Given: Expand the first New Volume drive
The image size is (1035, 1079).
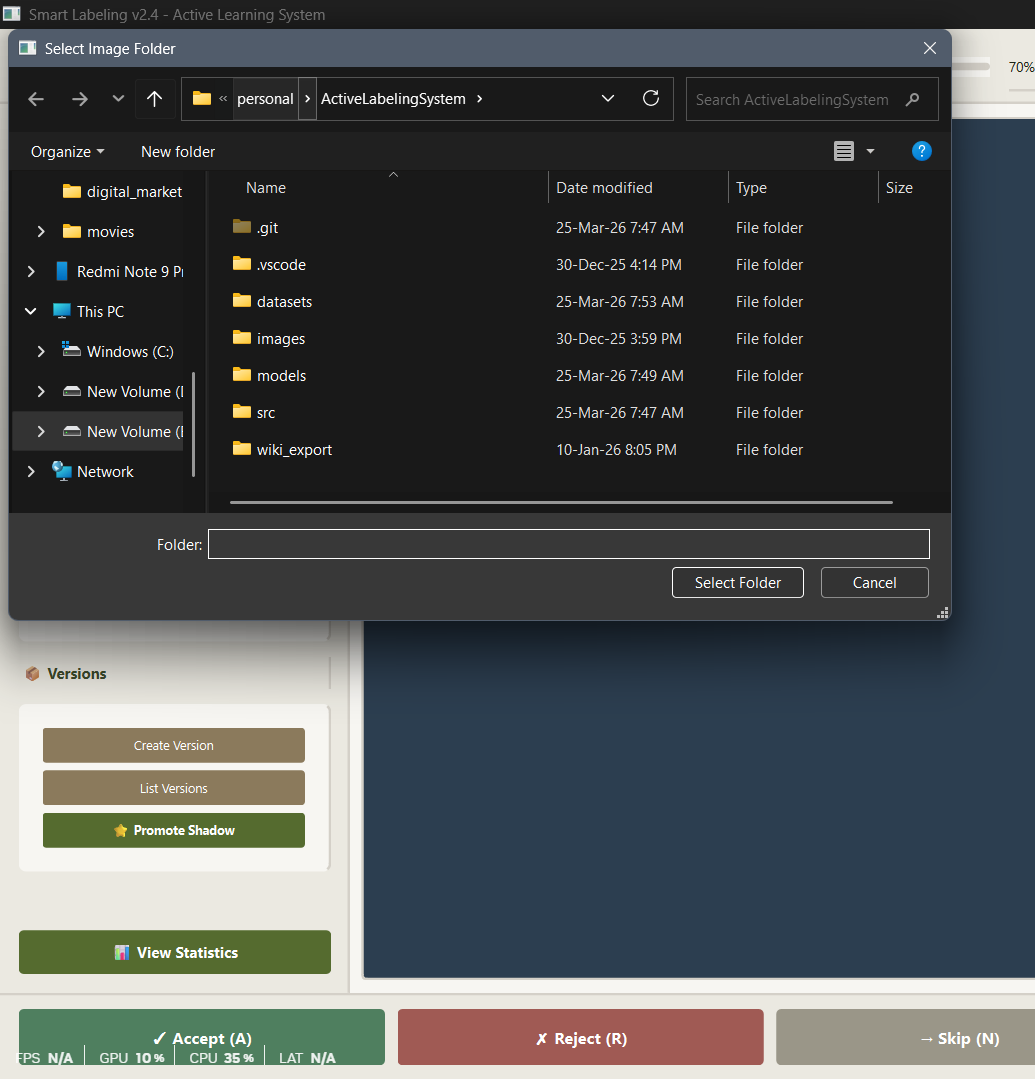Looking at the screenshot, I should [x=41, y=392].
